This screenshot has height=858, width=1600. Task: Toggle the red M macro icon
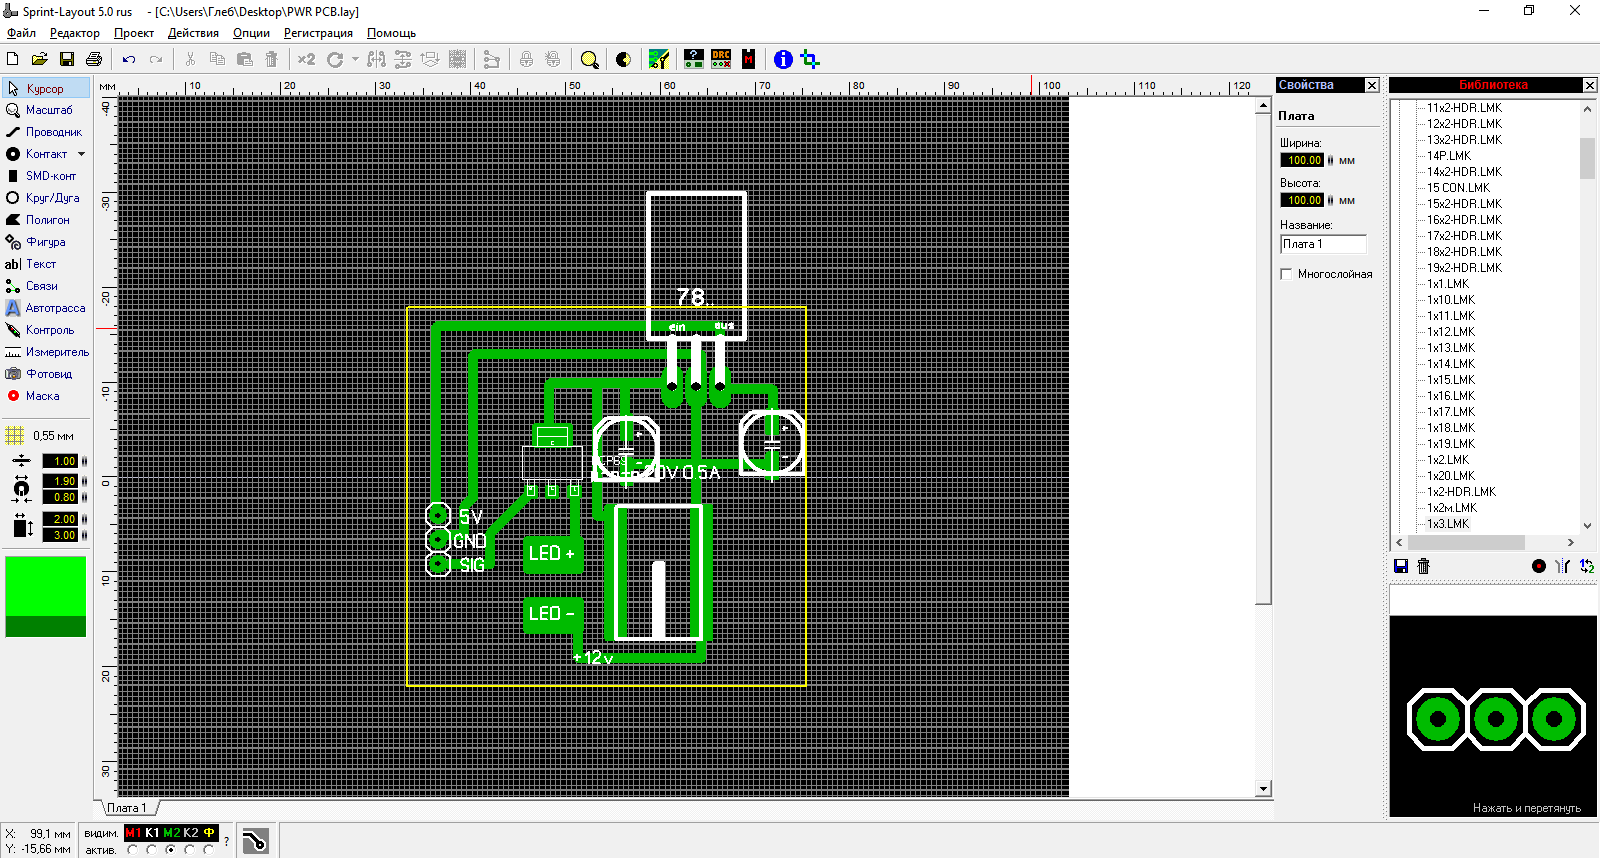click(x=748, y=60)
